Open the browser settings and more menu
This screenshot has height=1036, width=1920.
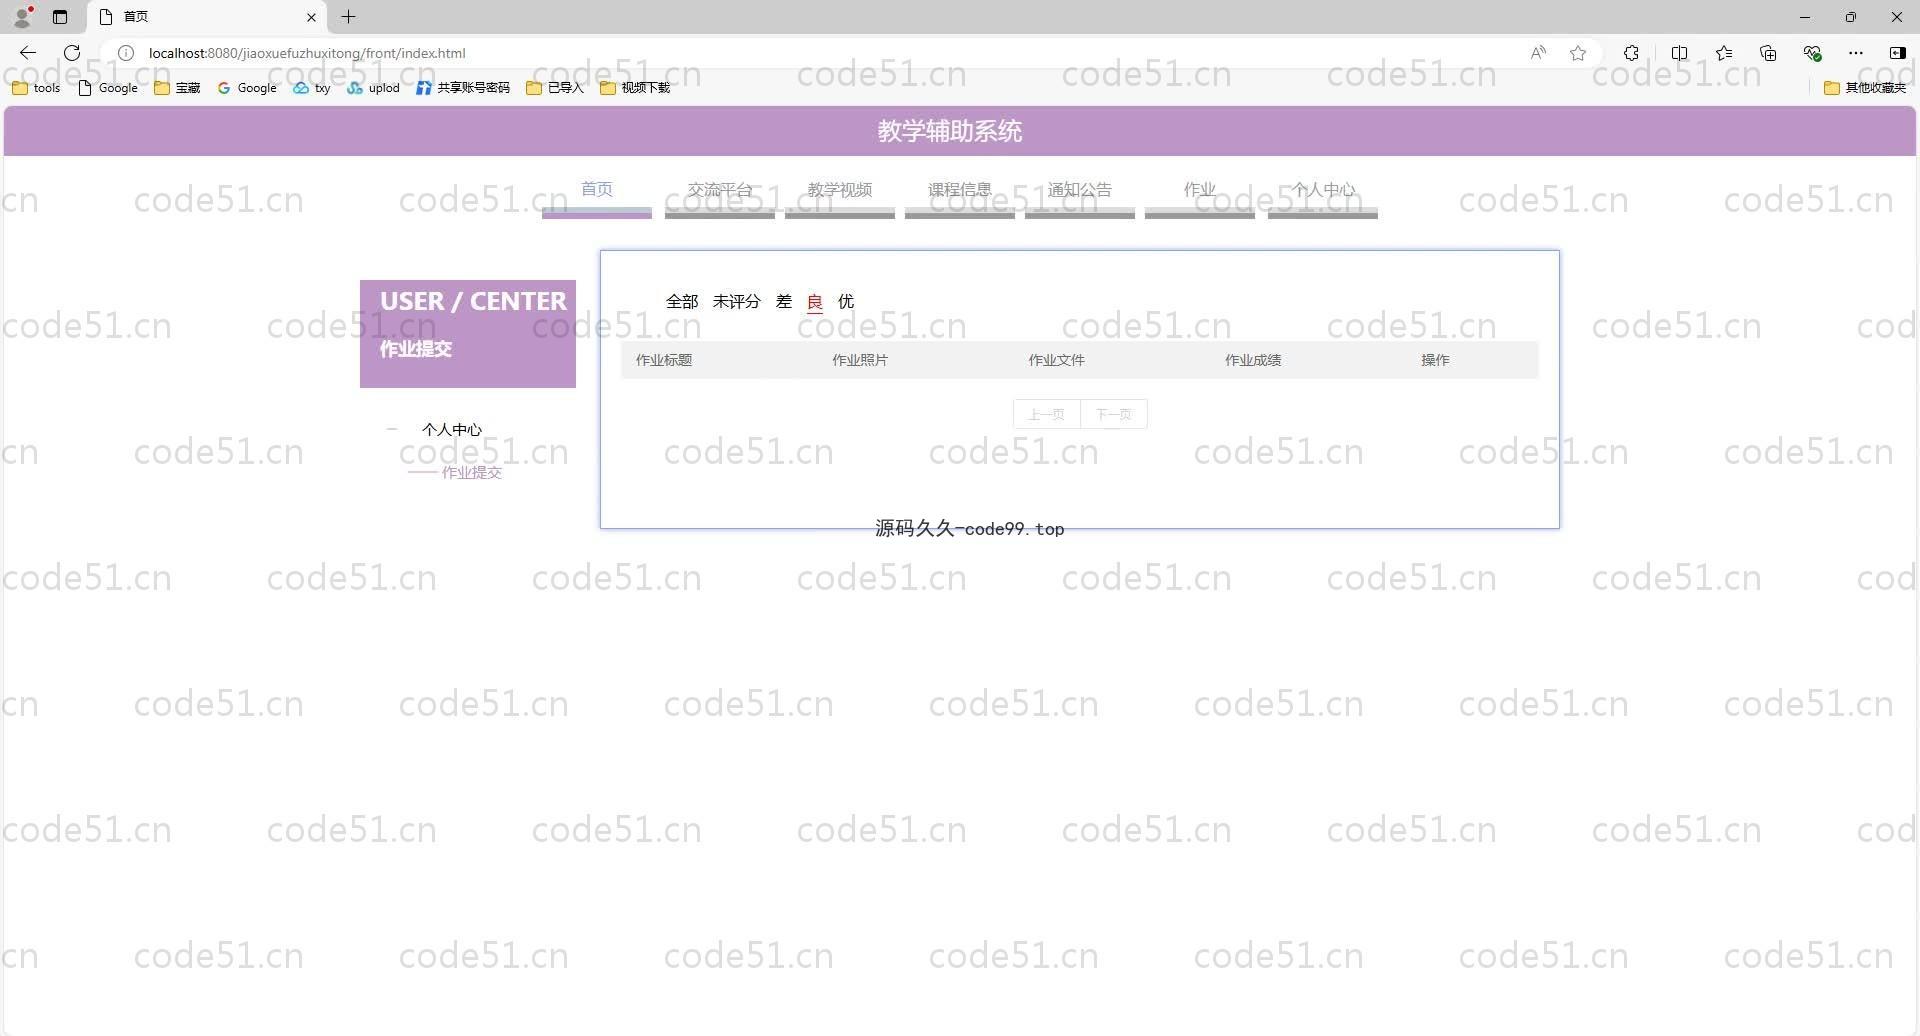(x=1856, y=53)
